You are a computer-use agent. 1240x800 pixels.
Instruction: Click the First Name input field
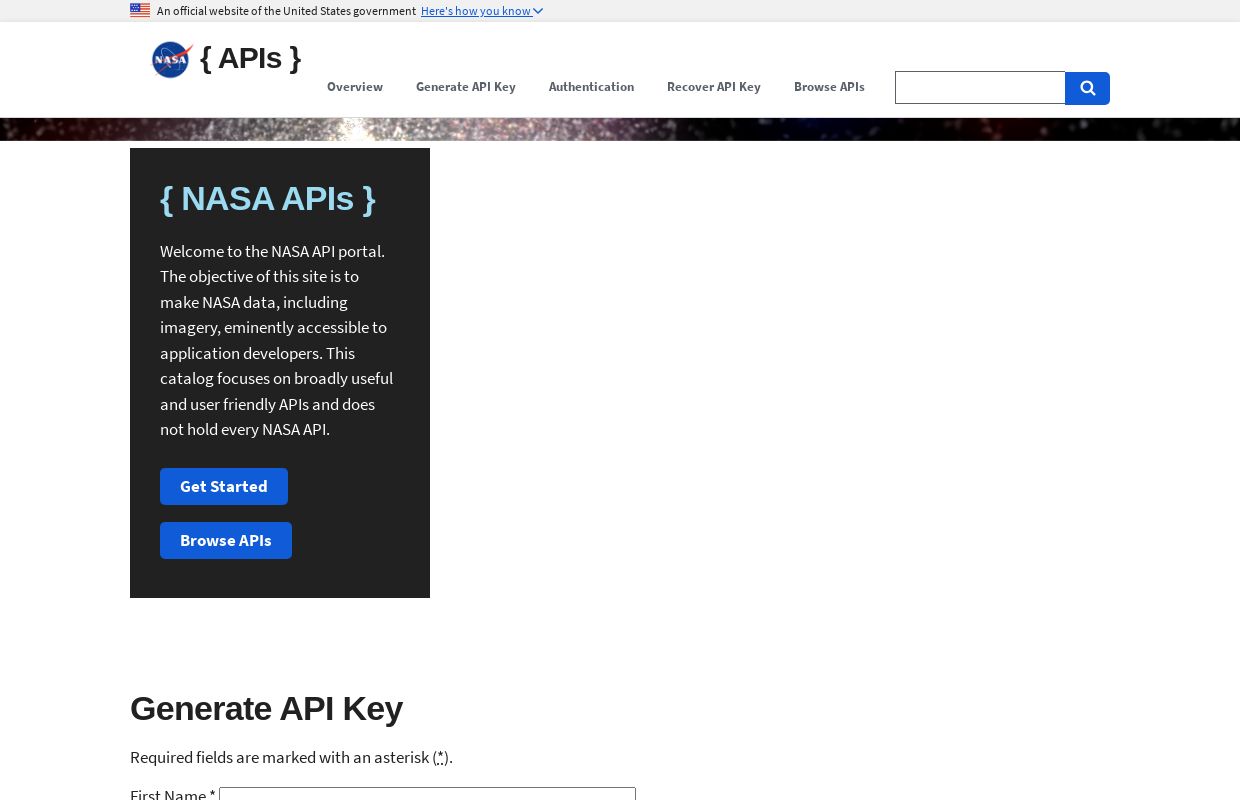click(427, 794)
